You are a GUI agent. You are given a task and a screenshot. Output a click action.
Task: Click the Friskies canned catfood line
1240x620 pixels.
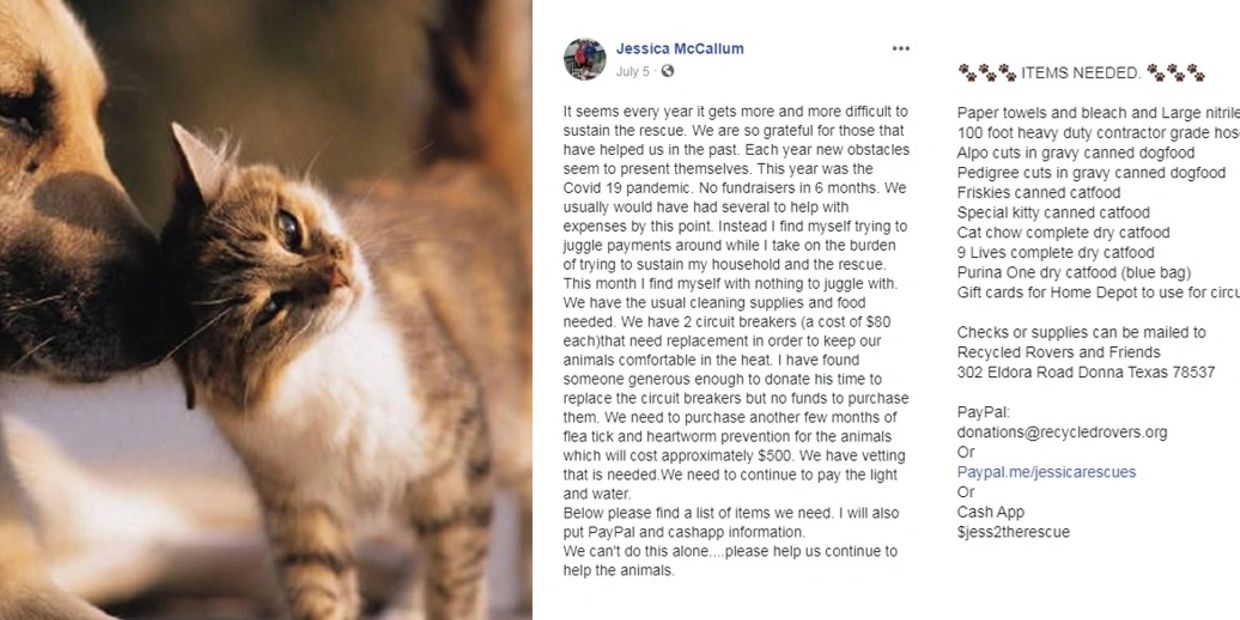pos(1039,192)
